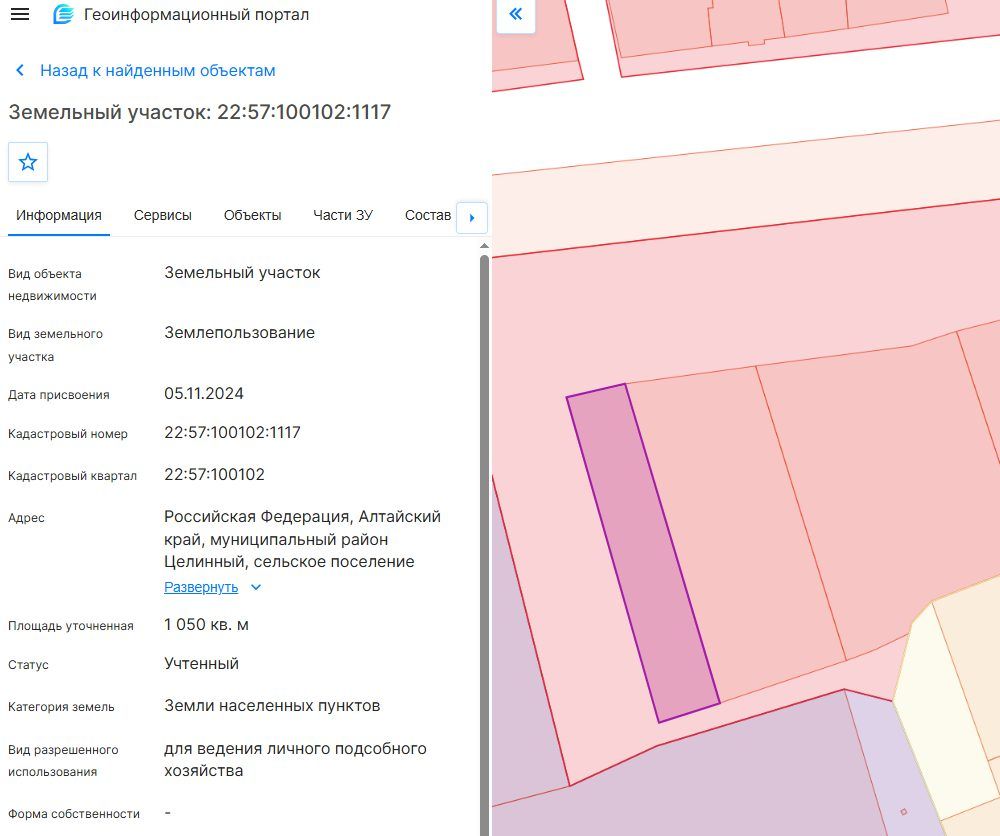Click chevron next to Развернуть
The height and width of the screenshot is (836, 1000).
point(256,587)
